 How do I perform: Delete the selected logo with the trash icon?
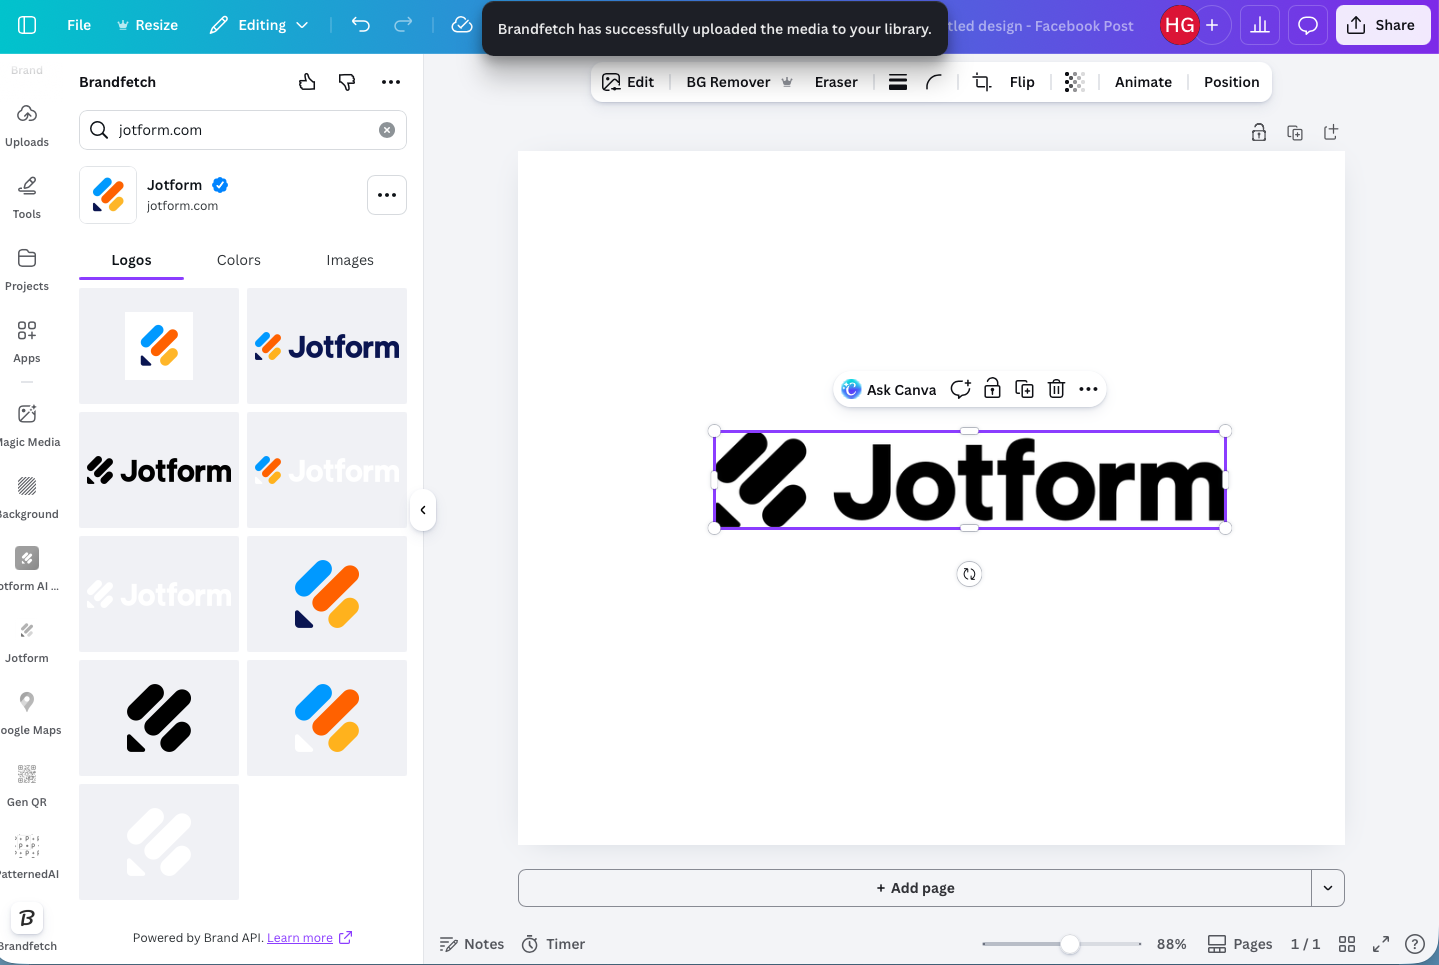[1056, 389]
